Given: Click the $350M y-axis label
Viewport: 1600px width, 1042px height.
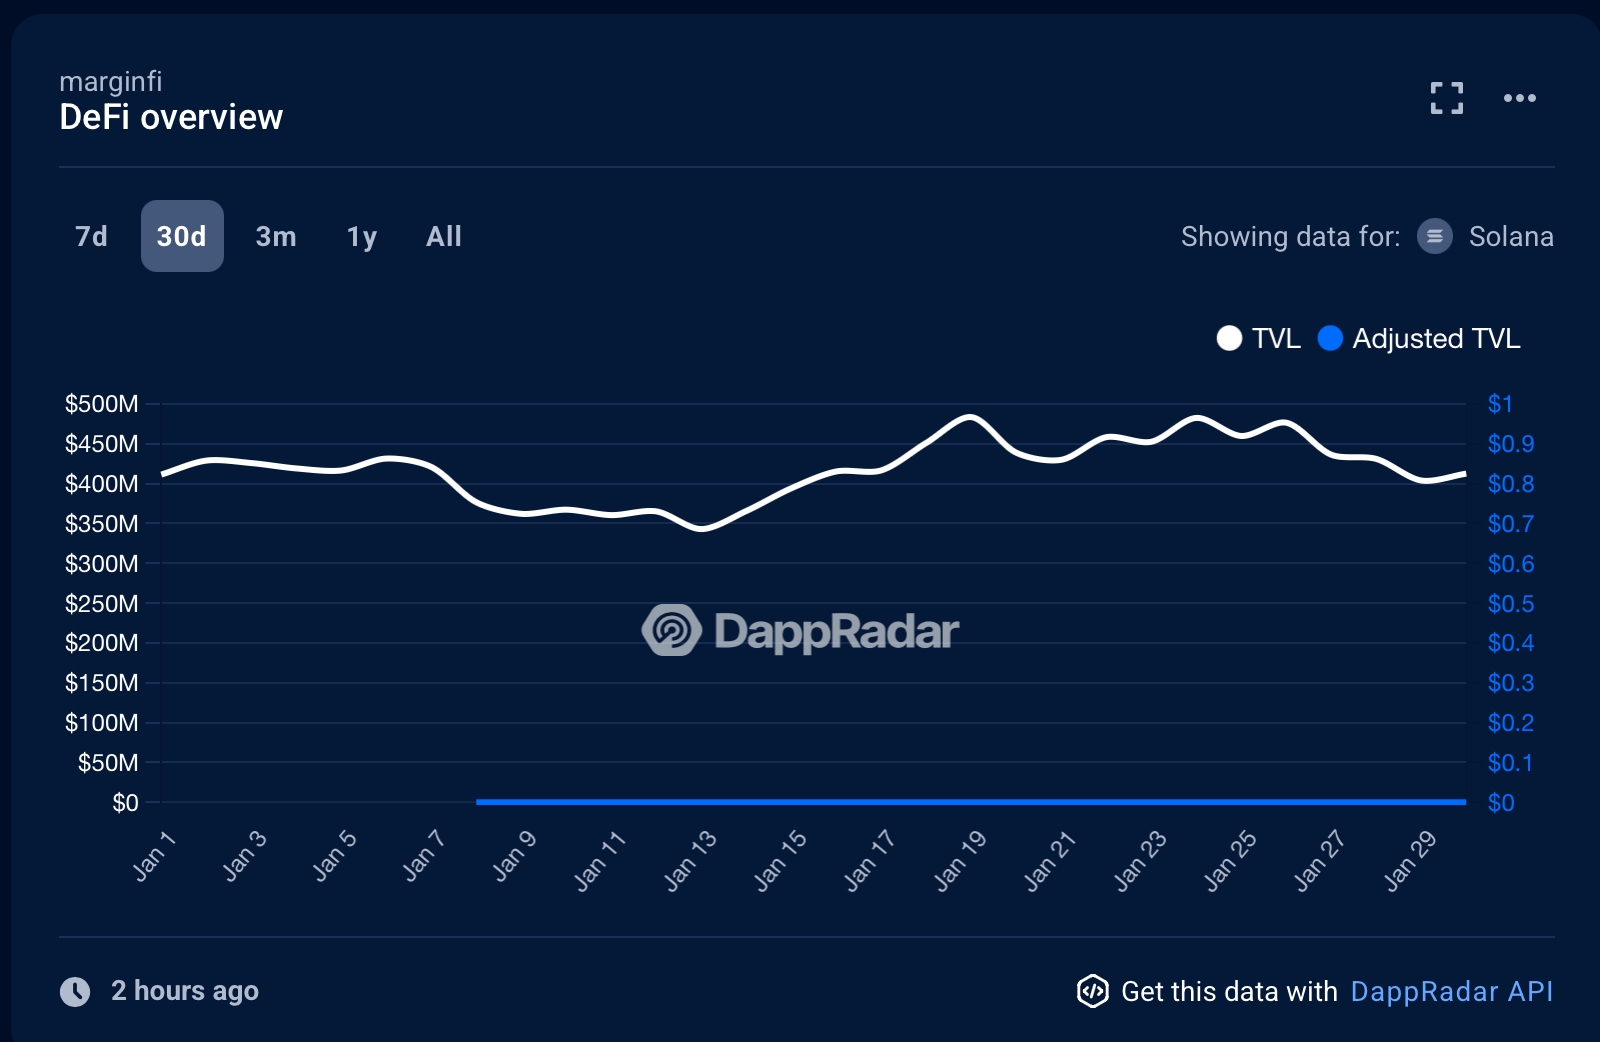Looking at the screenshot, I should point(102,523).
